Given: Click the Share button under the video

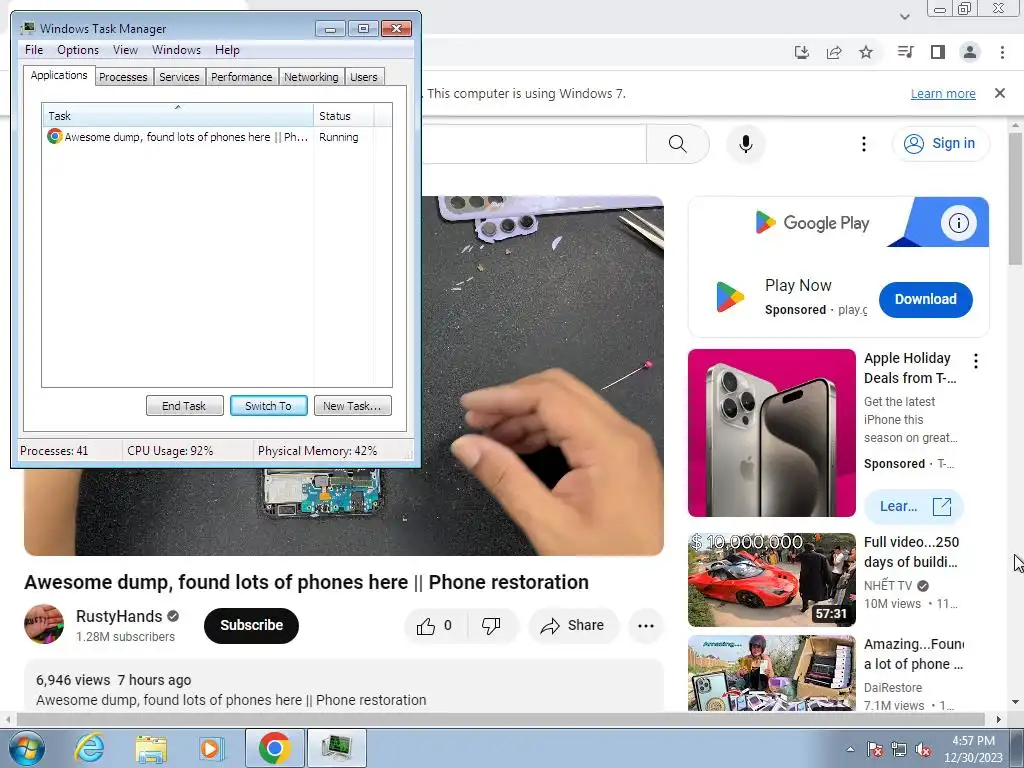Looking at the screenshot, I should tap(573, 626).
